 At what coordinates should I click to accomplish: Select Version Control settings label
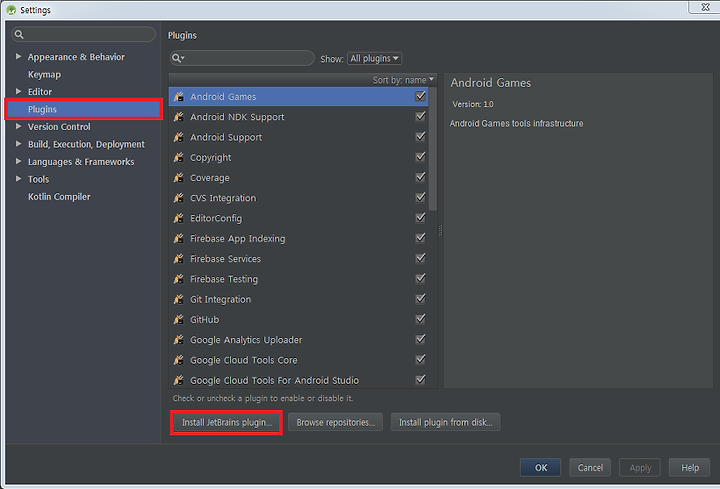pyautogui.click(x=59, y=127)
